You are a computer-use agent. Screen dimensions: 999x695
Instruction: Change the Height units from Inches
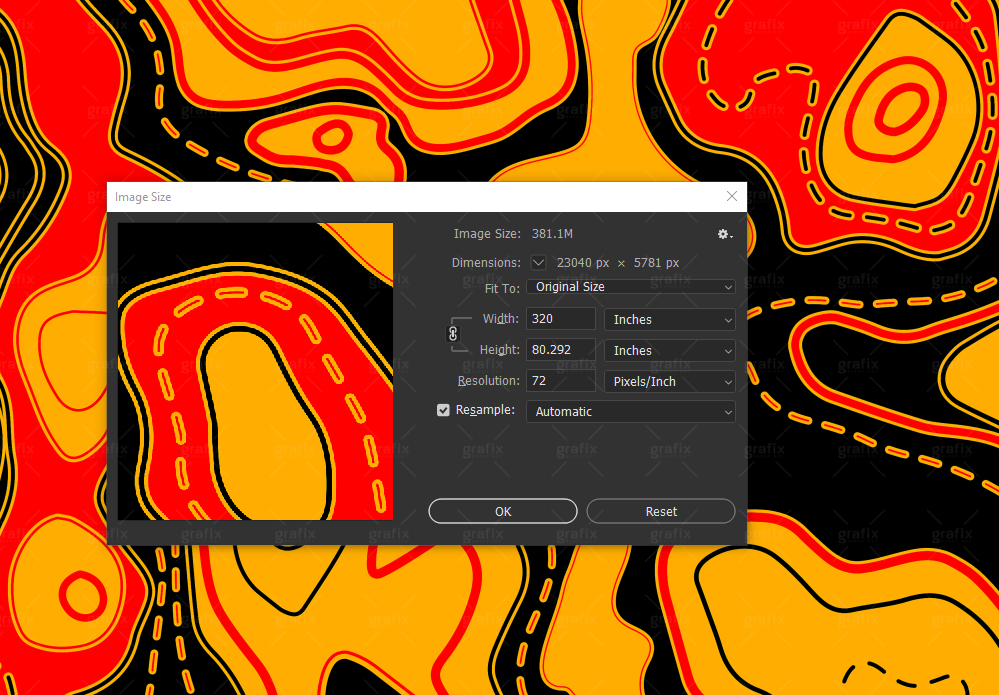pyautogui.click(x=670, y=350)
